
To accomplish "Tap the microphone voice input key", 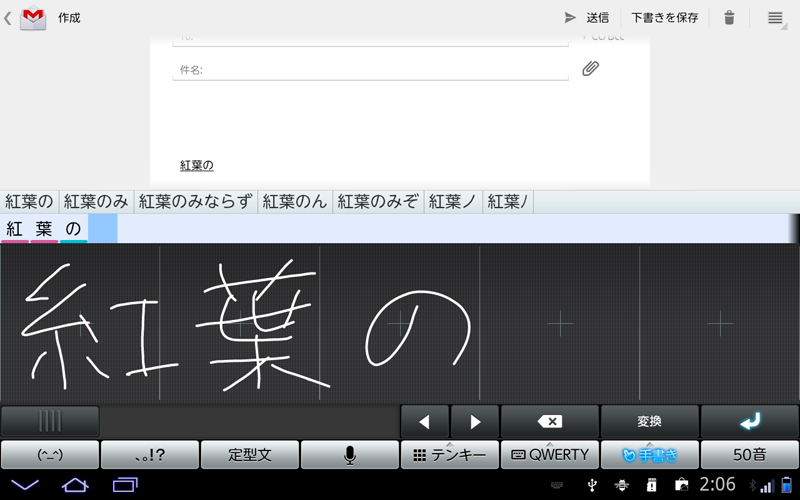I will (349, 454).
